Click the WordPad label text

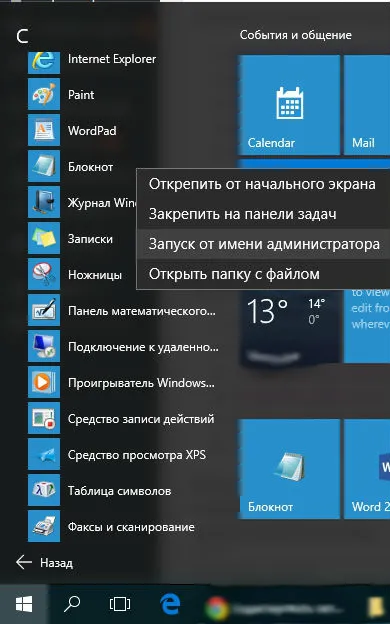92,131
